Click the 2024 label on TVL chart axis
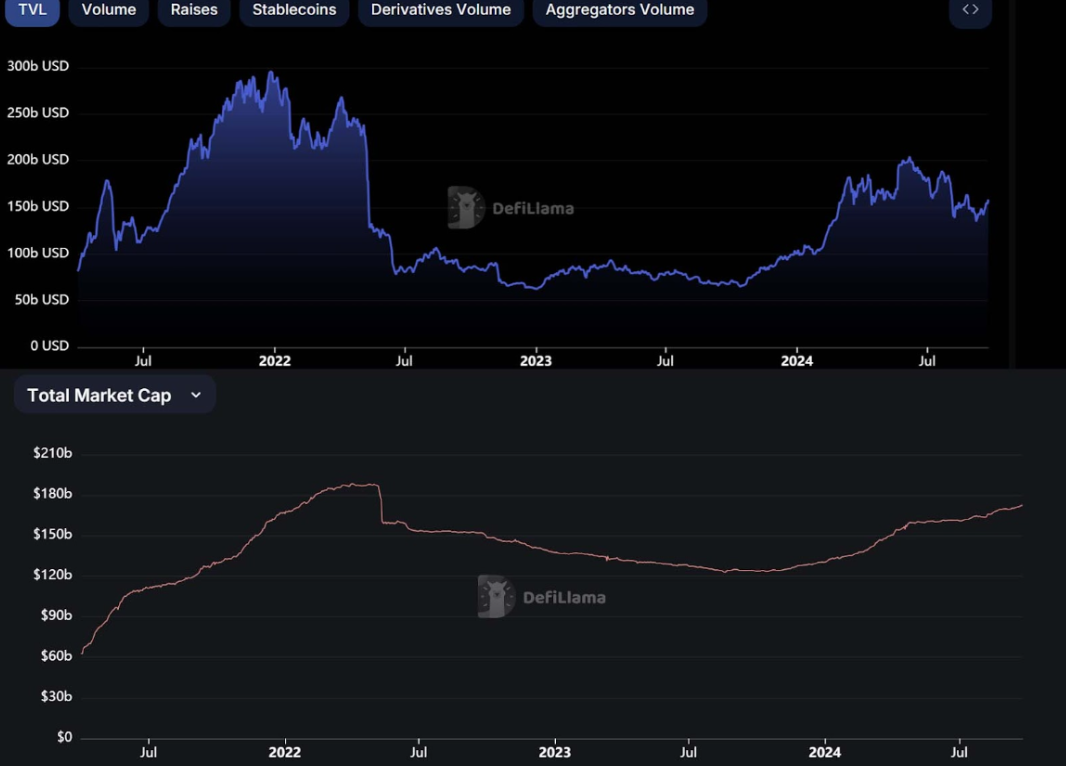1066x766 pixels. tap(797, 361)
